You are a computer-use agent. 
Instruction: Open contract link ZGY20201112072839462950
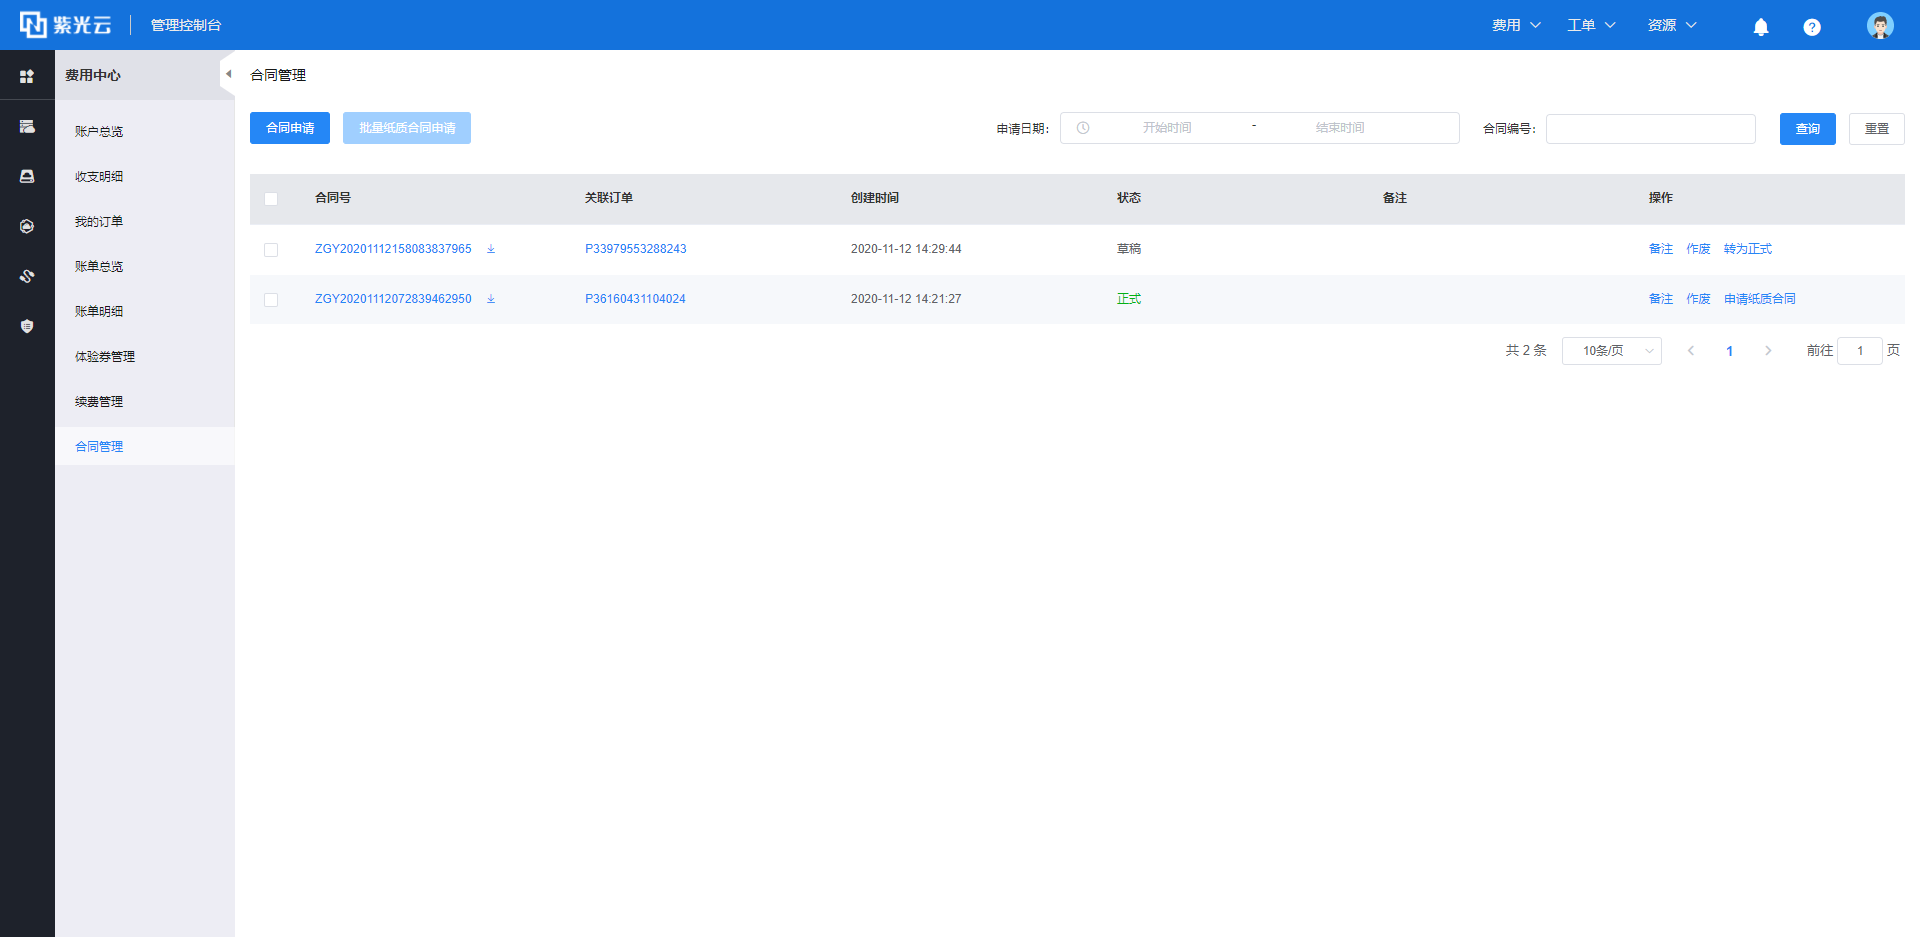pyautogui.click(x=393, y=299)
